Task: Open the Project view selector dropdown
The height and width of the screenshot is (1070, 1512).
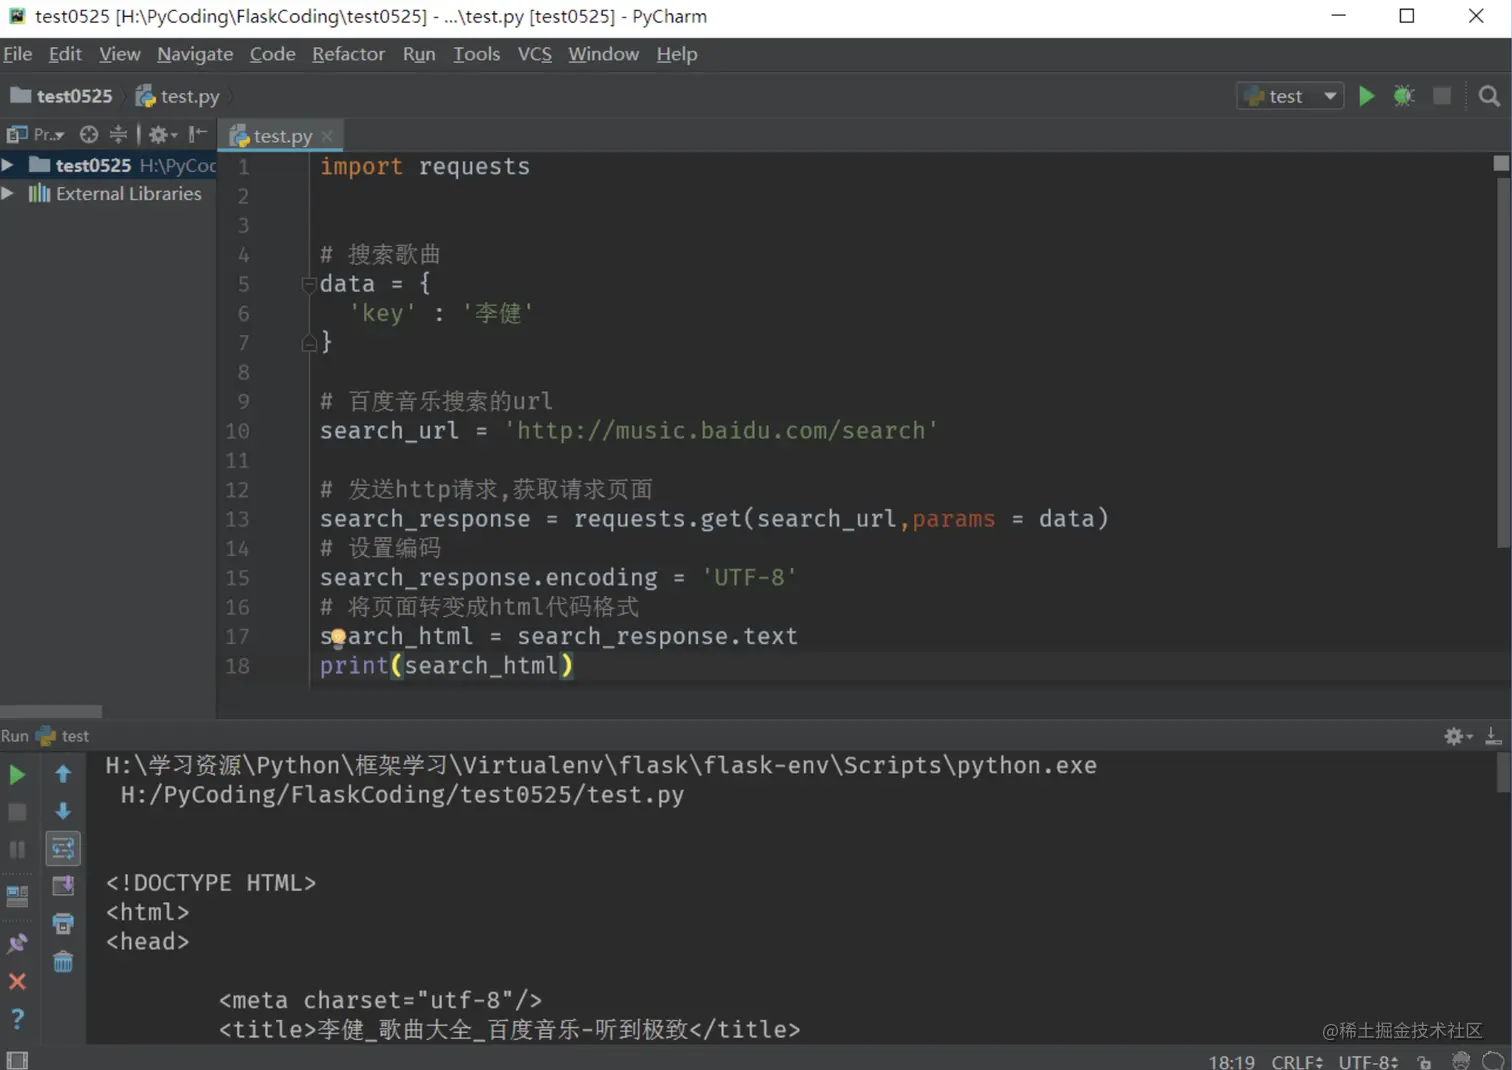Action: [36, 134]
